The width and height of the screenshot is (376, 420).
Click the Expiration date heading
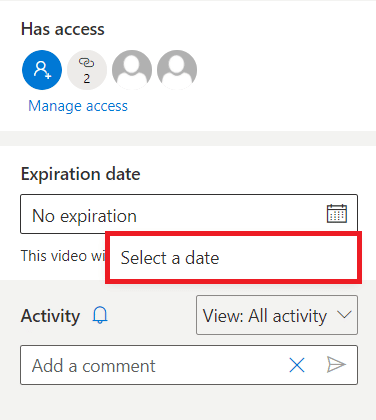(x=81, y=174)
